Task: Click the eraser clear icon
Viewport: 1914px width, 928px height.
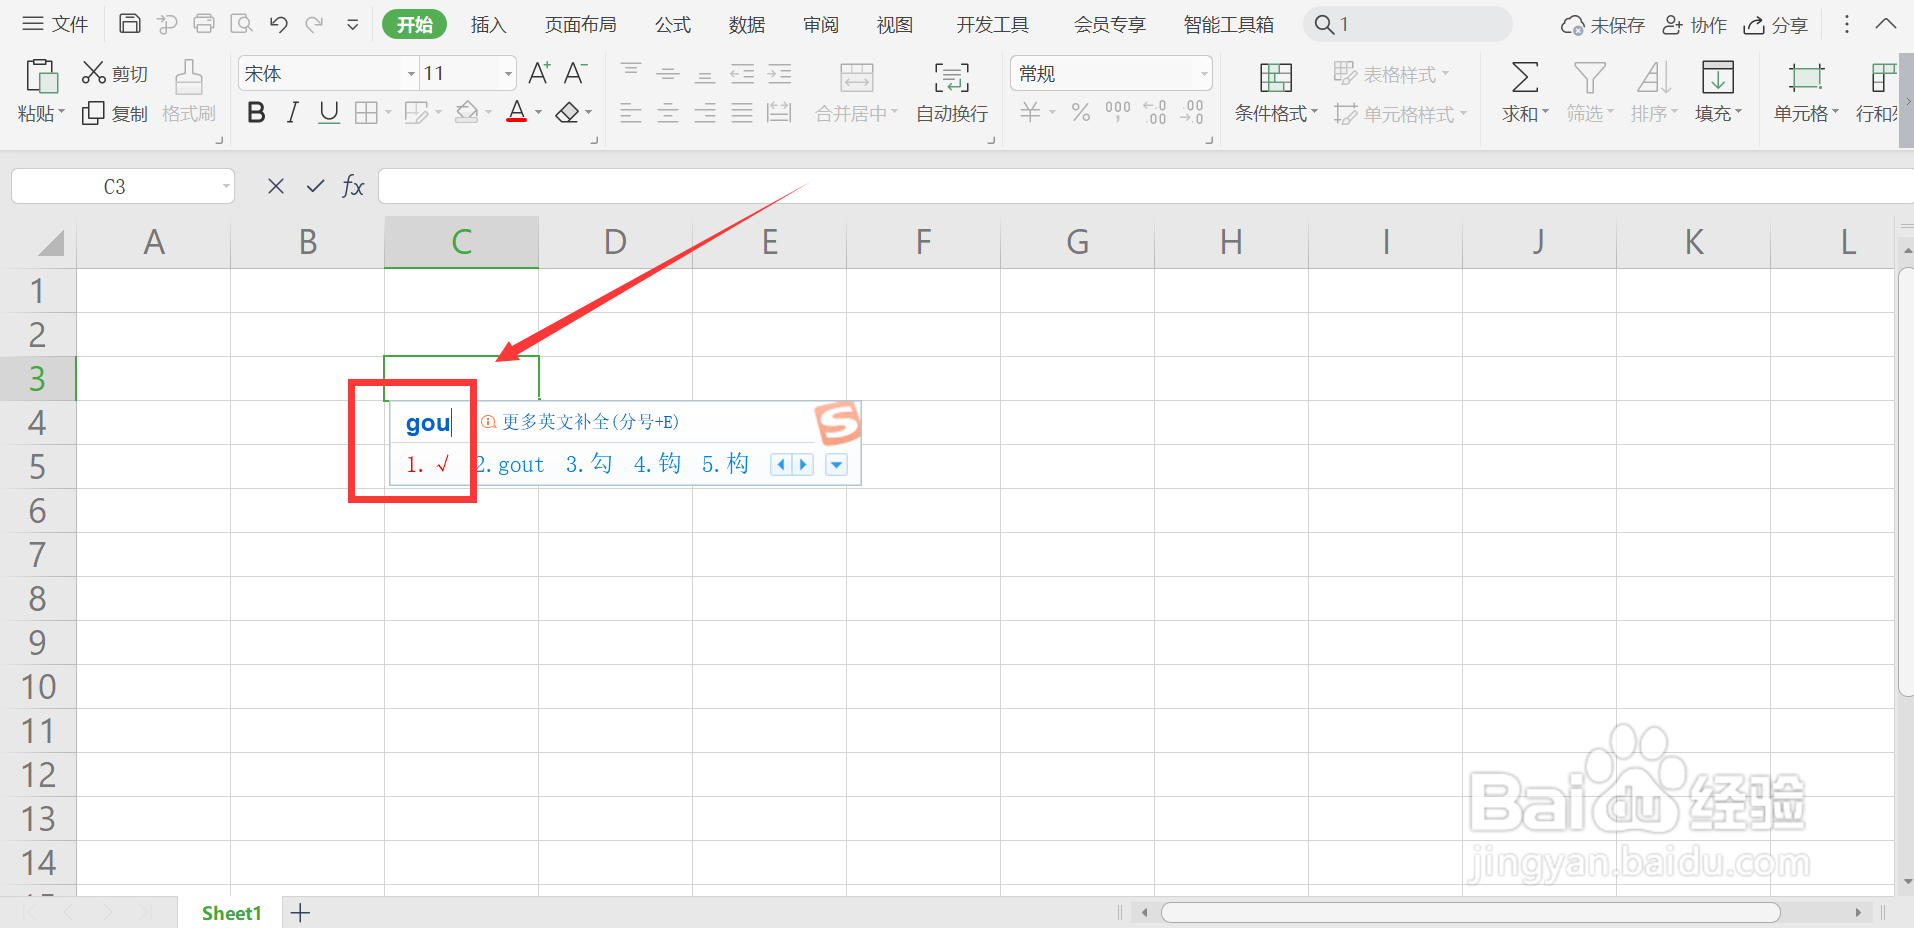Action: click(567, 113)
